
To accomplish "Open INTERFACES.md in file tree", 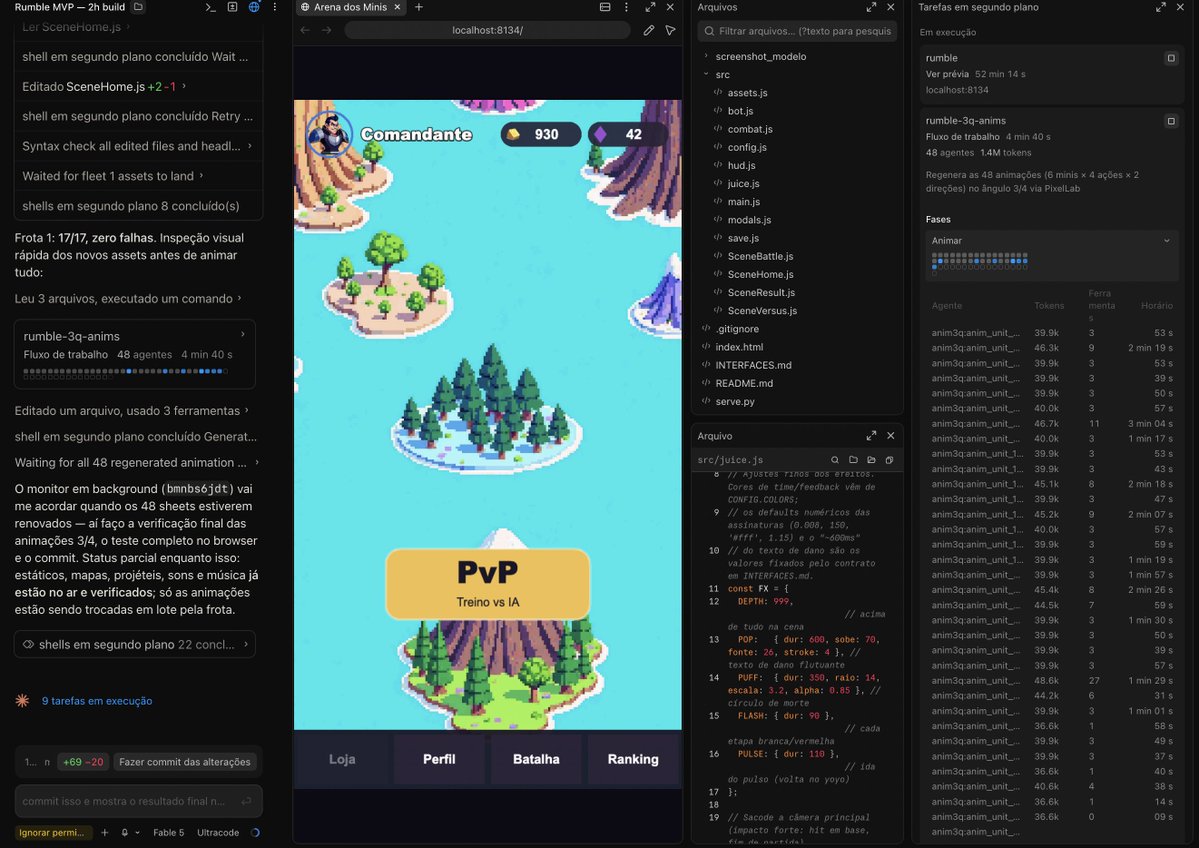I will click(753, 366).
